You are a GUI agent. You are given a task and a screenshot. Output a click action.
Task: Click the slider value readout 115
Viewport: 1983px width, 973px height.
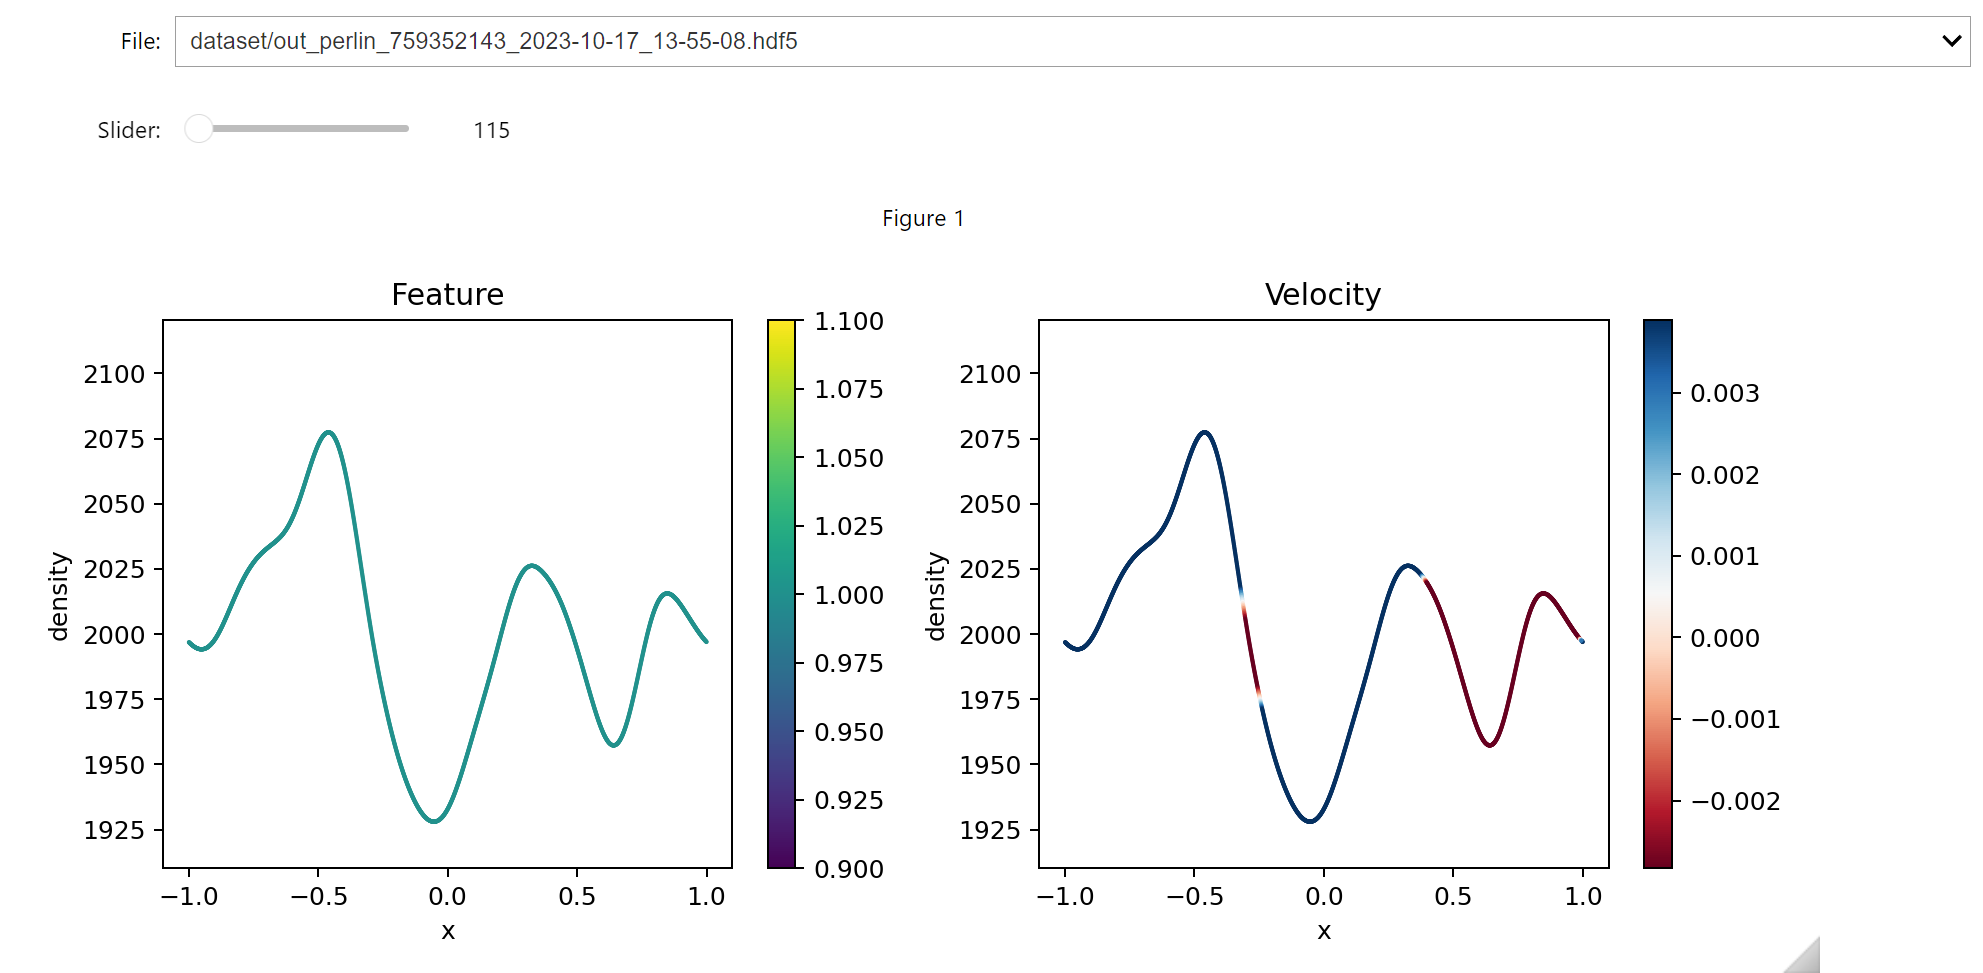point(491,131)
